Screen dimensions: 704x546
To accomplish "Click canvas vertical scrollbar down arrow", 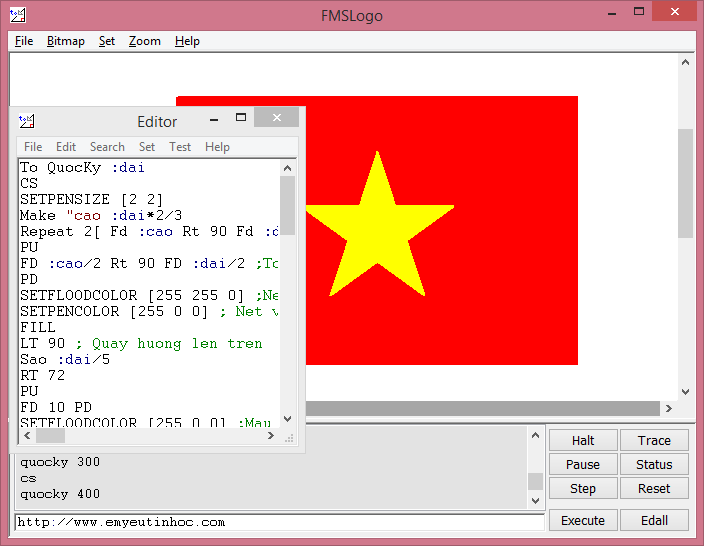I will click(x=685, y=392).
